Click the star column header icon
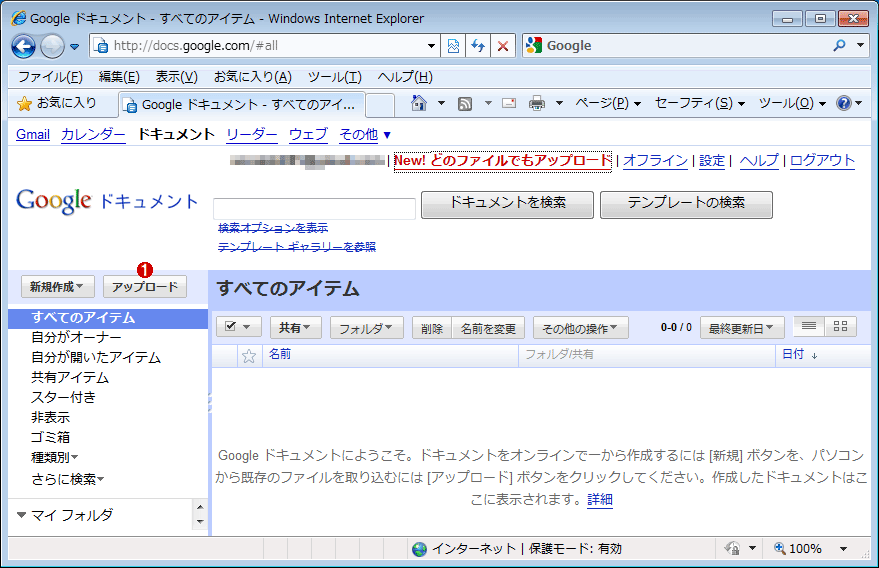The height and width of the screenshot is (568, 879). tap(249, 355)
